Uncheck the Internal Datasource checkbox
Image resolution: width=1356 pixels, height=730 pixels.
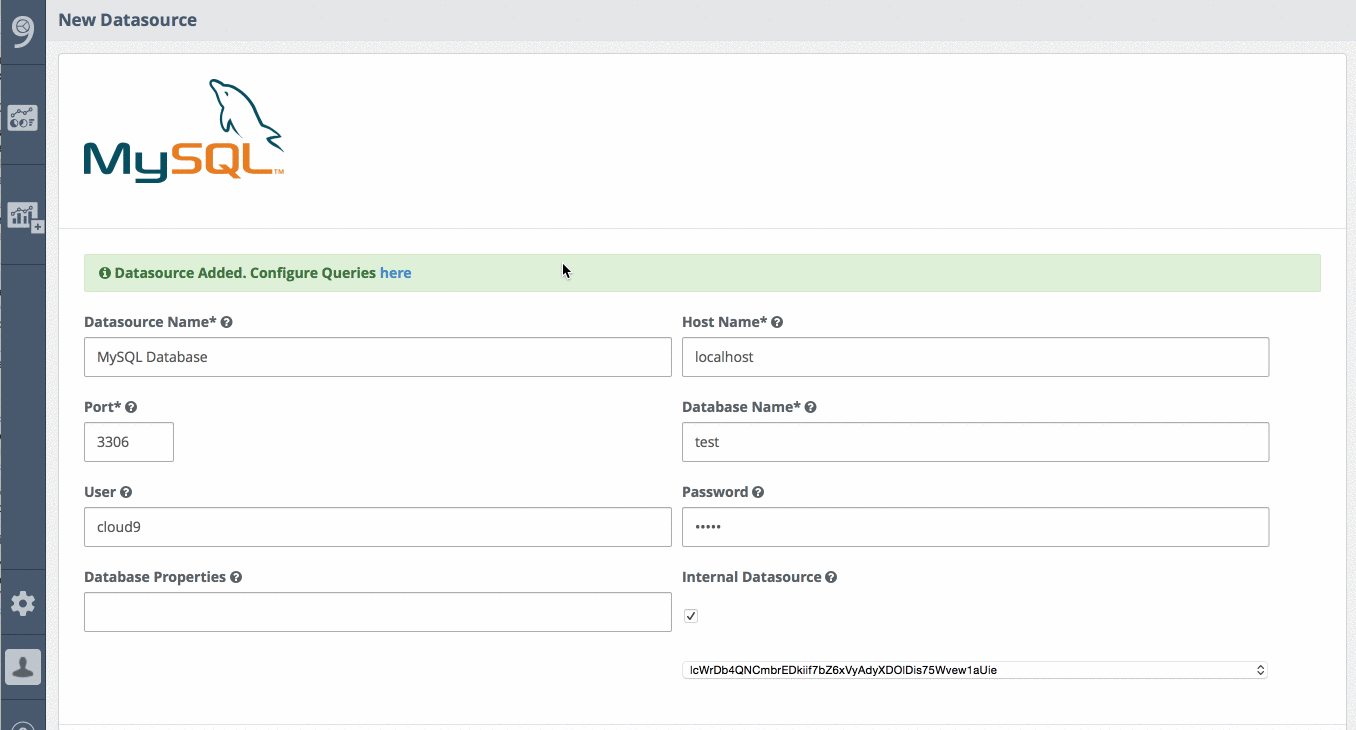tap(690, 616)
